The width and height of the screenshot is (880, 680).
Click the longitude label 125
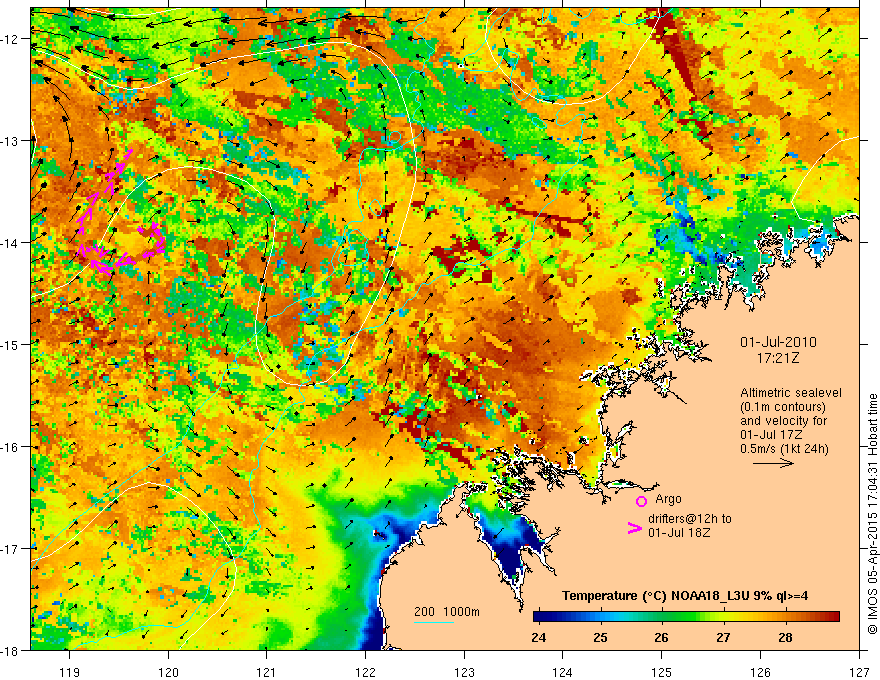coord(662,672)
